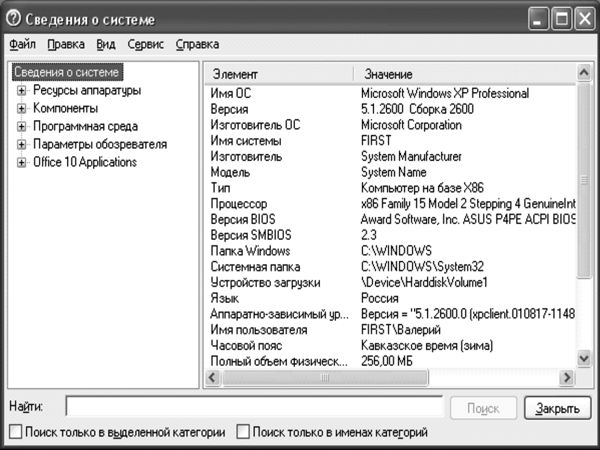Expand Параметры обозревателя plus icon

point(21,145)
